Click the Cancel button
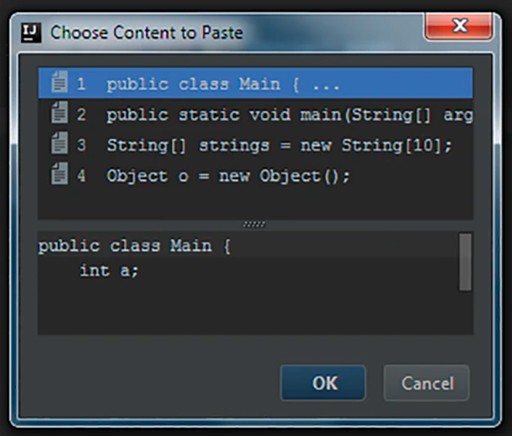 (x=427, y=383)
